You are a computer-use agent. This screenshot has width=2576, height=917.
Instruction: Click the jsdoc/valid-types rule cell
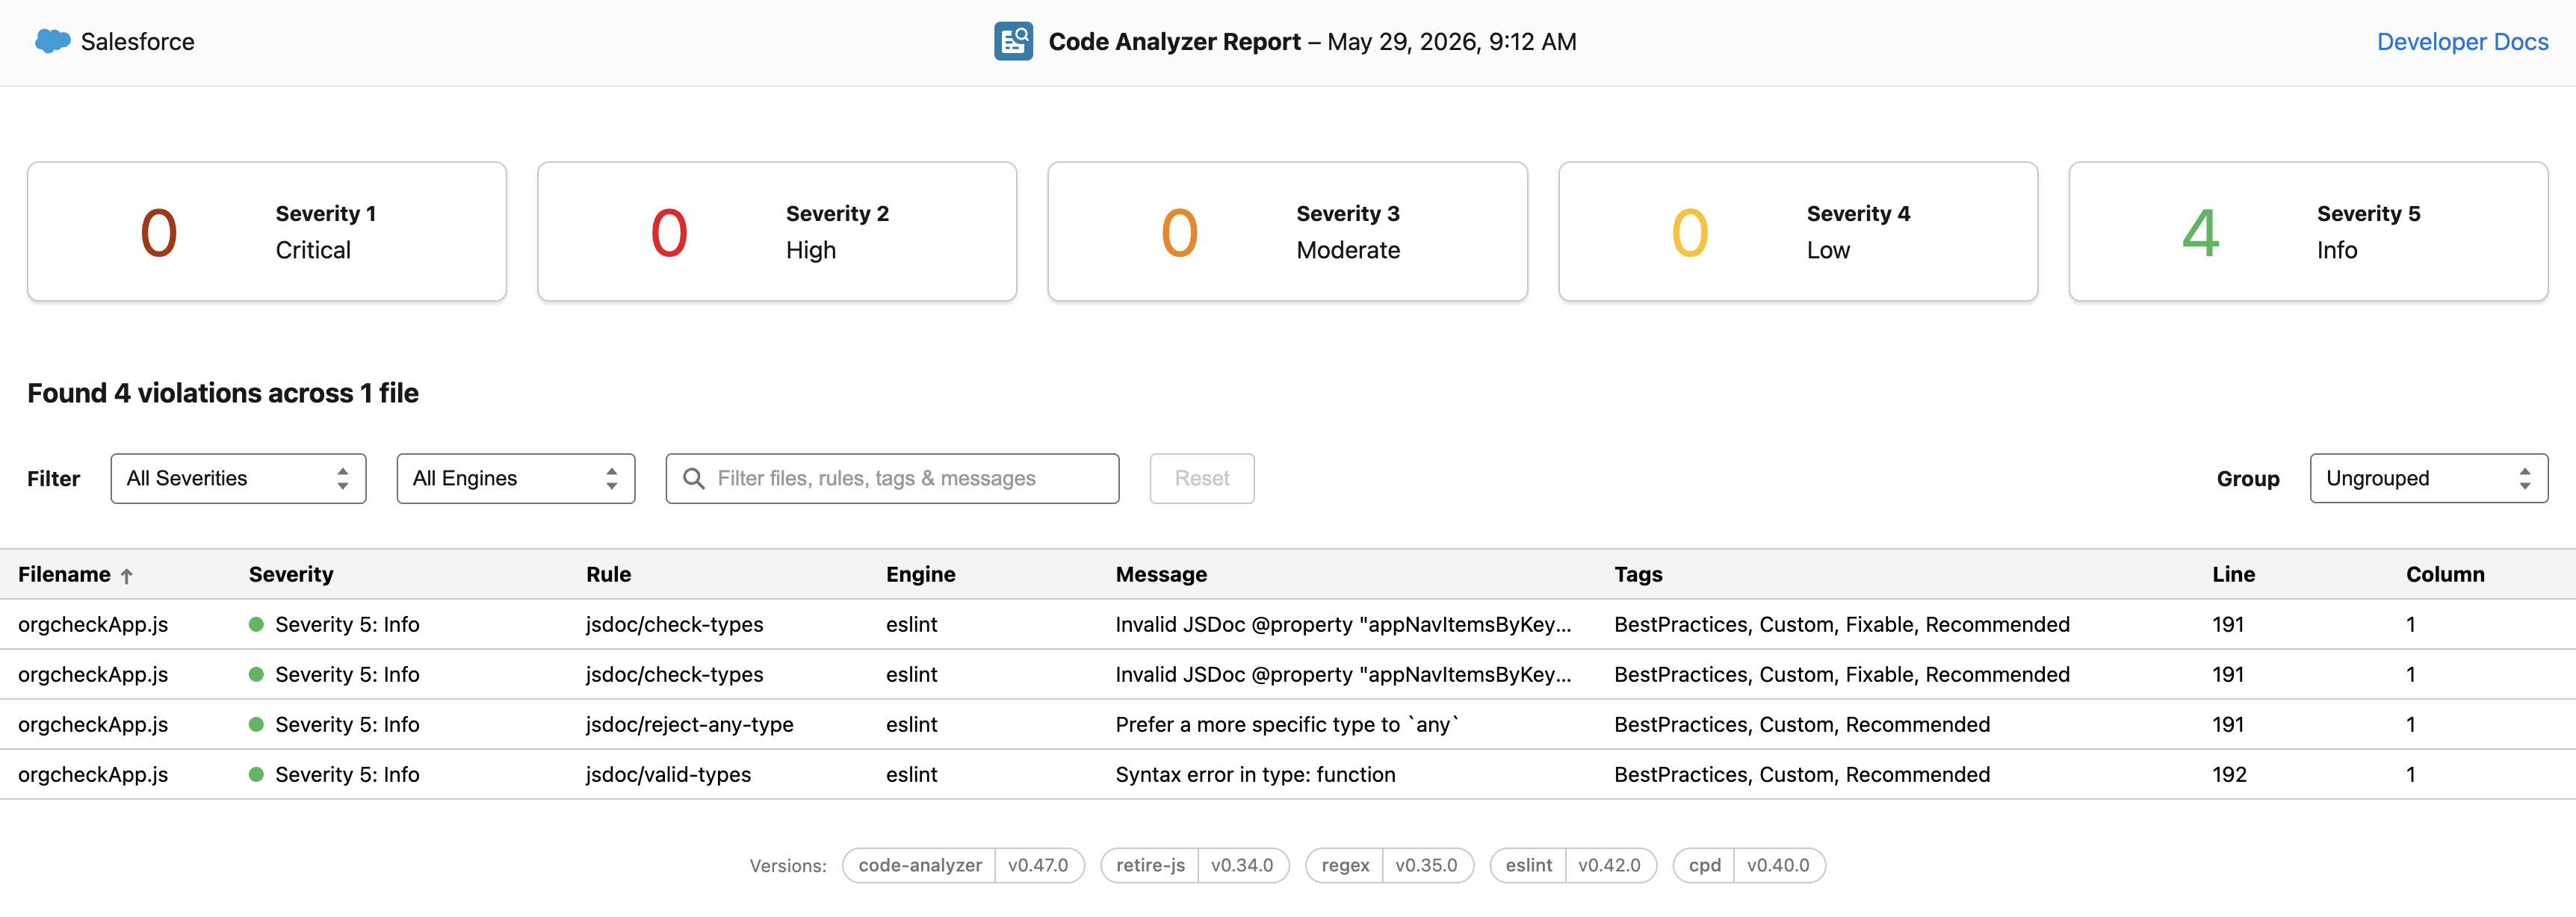668,774
